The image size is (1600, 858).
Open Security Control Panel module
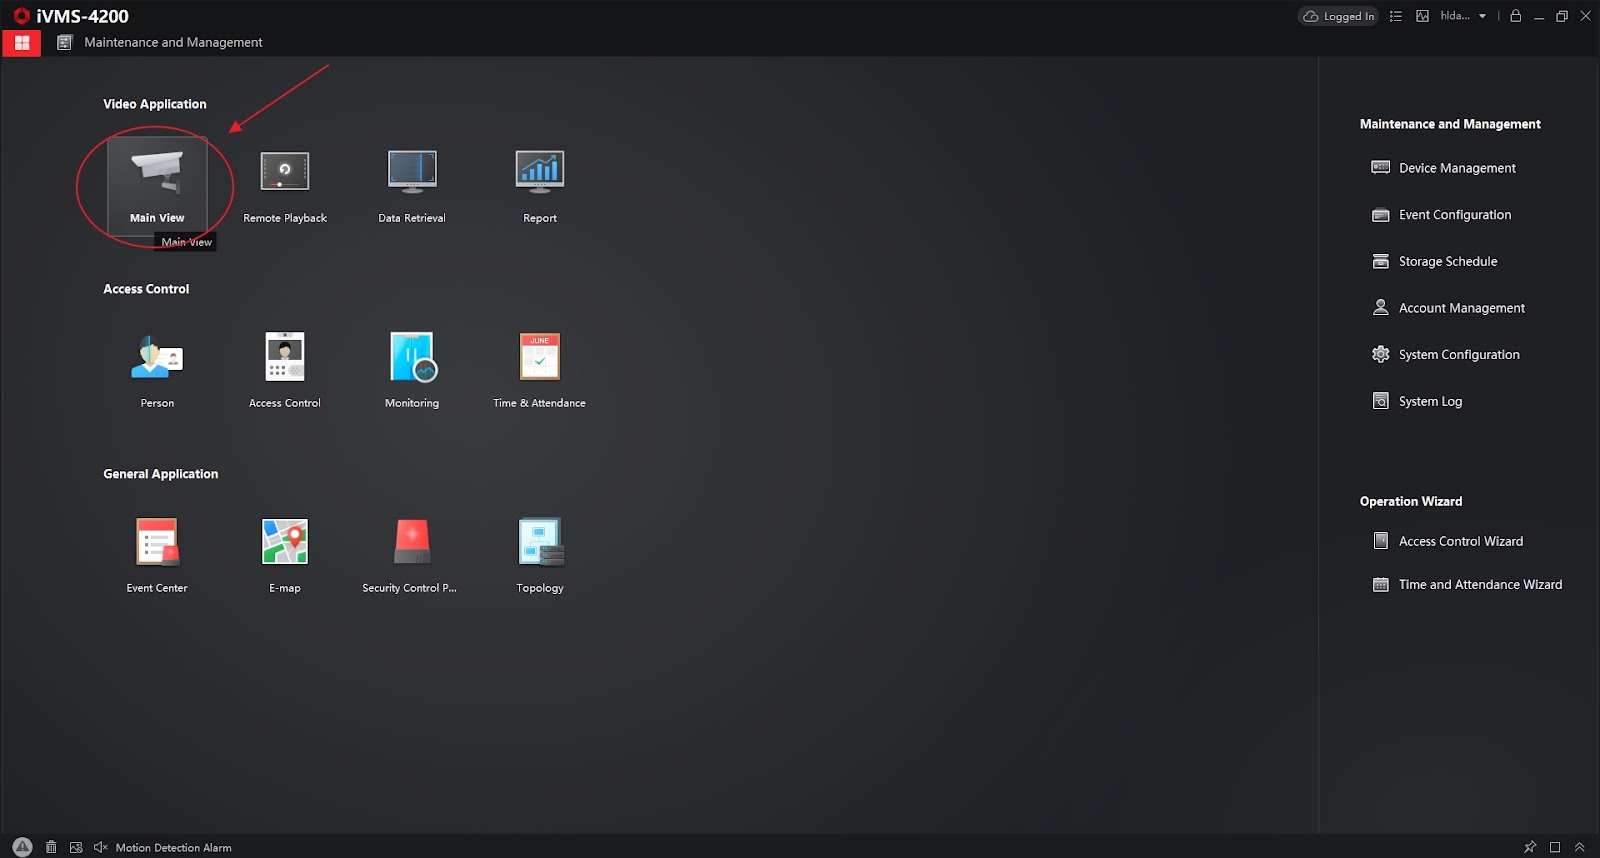point(412,555)
